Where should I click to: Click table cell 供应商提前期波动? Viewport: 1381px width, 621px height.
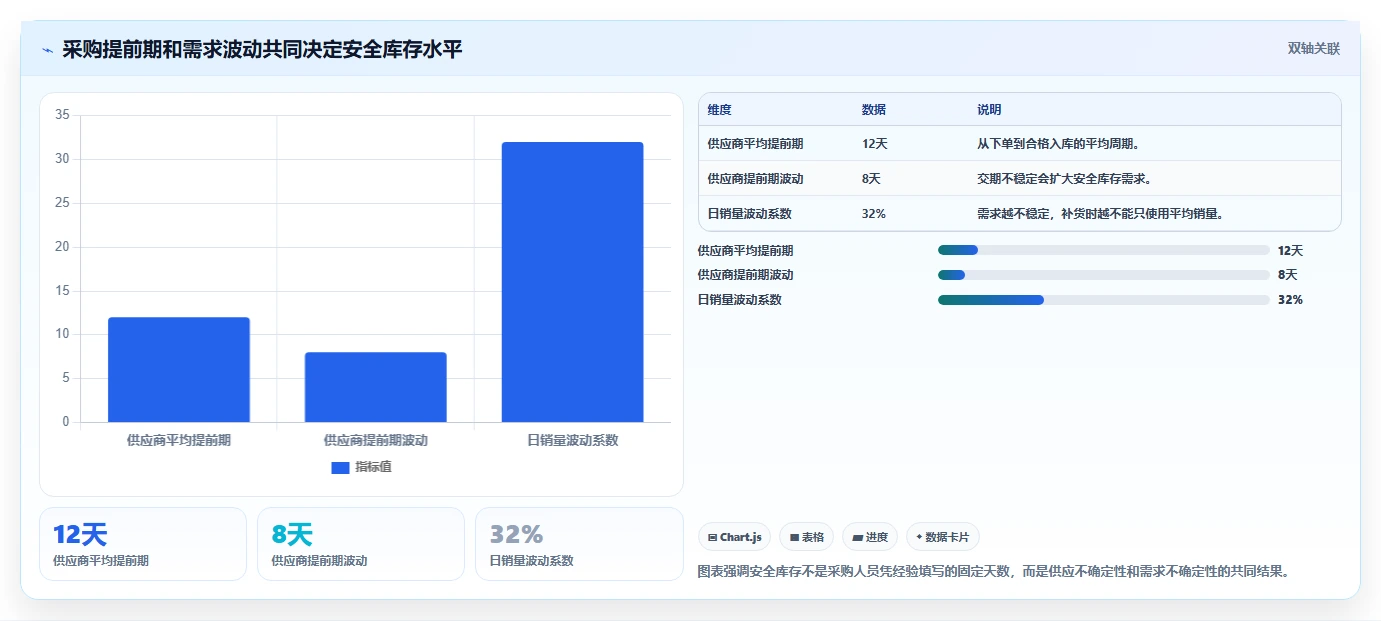[x=755, y=179]
